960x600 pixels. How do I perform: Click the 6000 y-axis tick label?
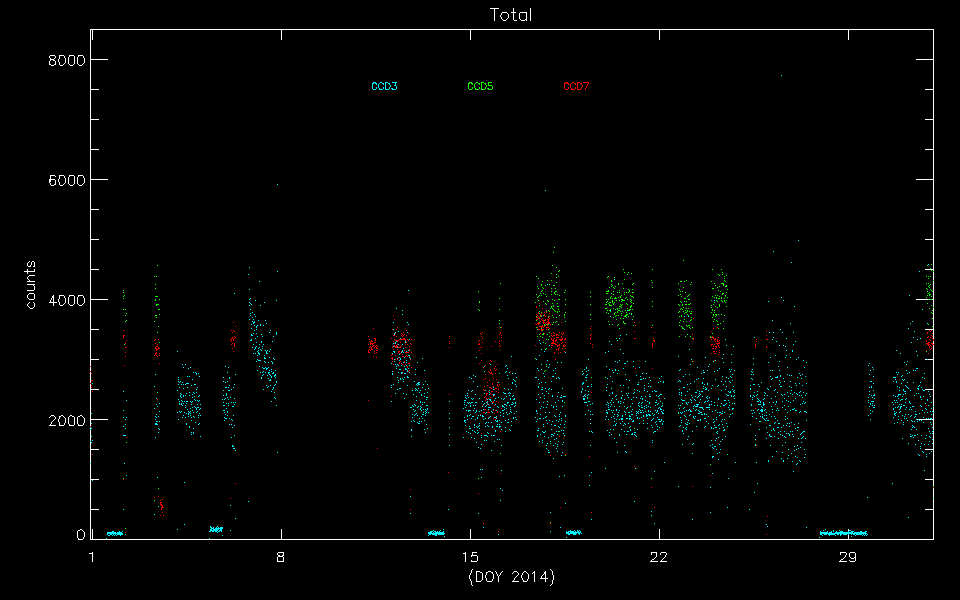65,180
